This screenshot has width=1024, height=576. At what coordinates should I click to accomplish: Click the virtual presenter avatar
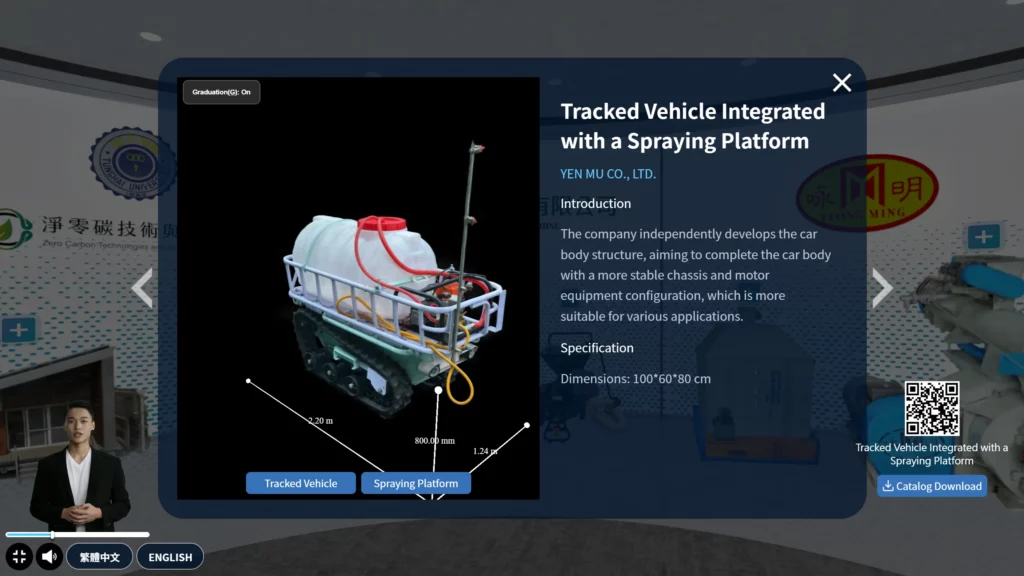click(x=78, y=470)
